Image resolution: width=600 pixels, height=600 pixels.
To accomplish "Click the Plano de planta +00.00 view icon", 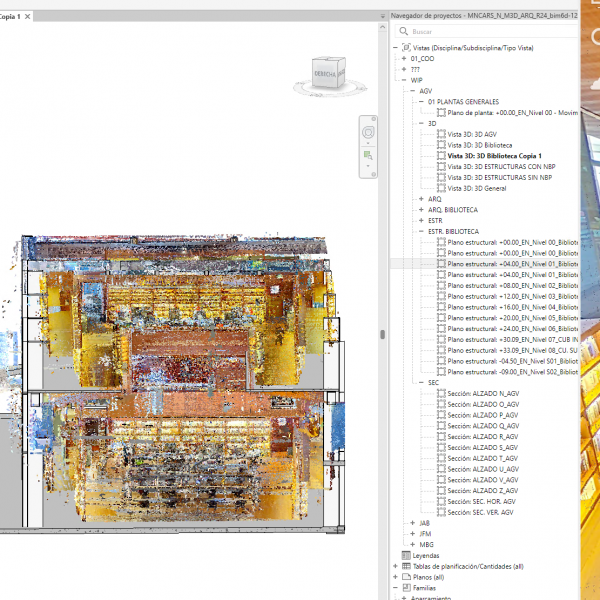I will 441,112.
